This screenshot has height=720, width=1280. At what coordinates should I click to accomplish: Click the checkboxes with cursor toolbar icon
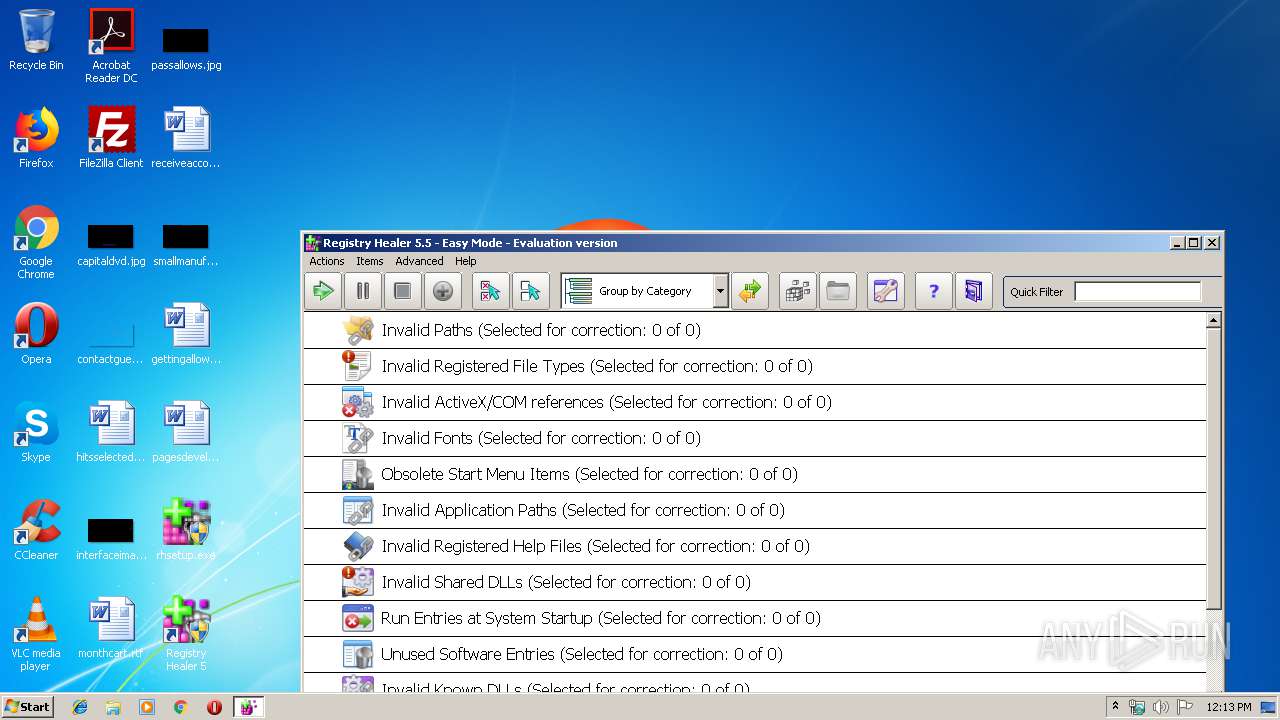point(531,291)
